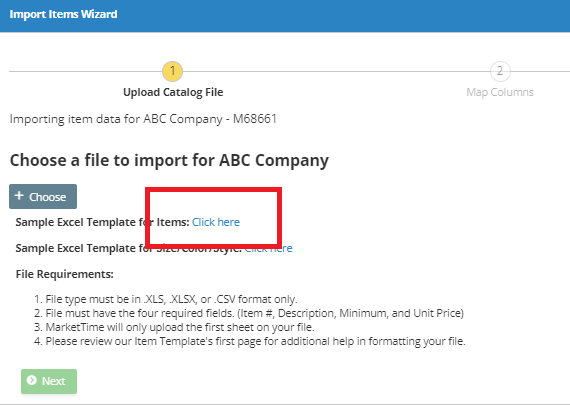Select requirement about .XLS, .XLSX, .CSV format
This screenshot has height=405, width=570.
click(166, 299)
